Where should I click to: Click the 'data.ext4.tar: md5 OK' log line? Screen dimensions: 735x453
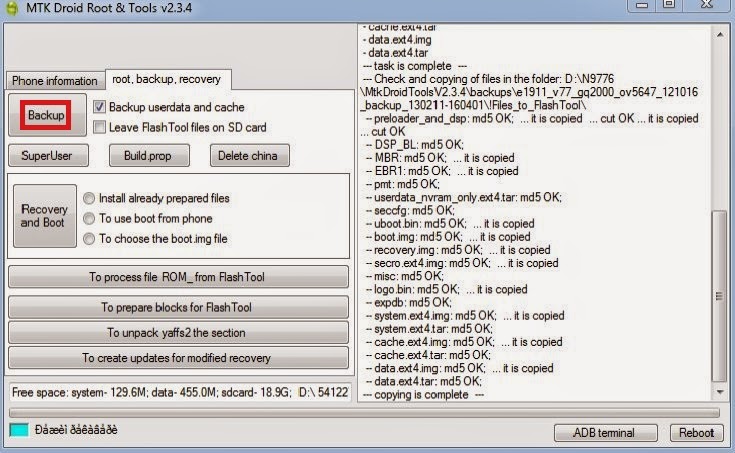point(424,381)
